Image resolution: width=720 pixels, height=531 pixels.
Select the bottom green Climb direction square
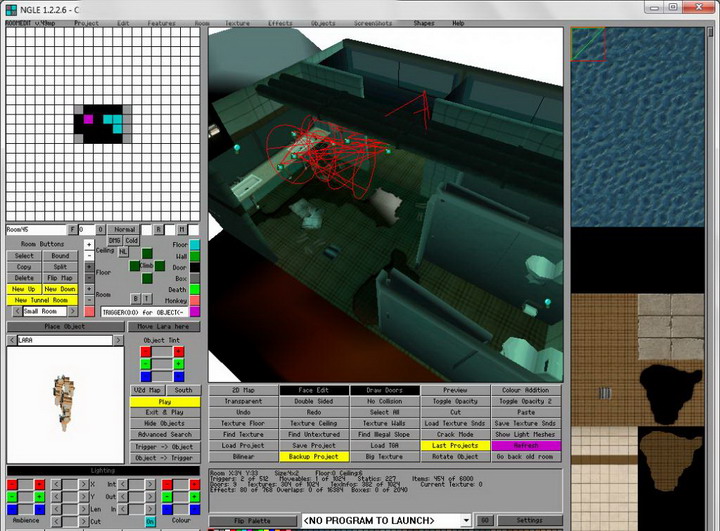point(147,278)
